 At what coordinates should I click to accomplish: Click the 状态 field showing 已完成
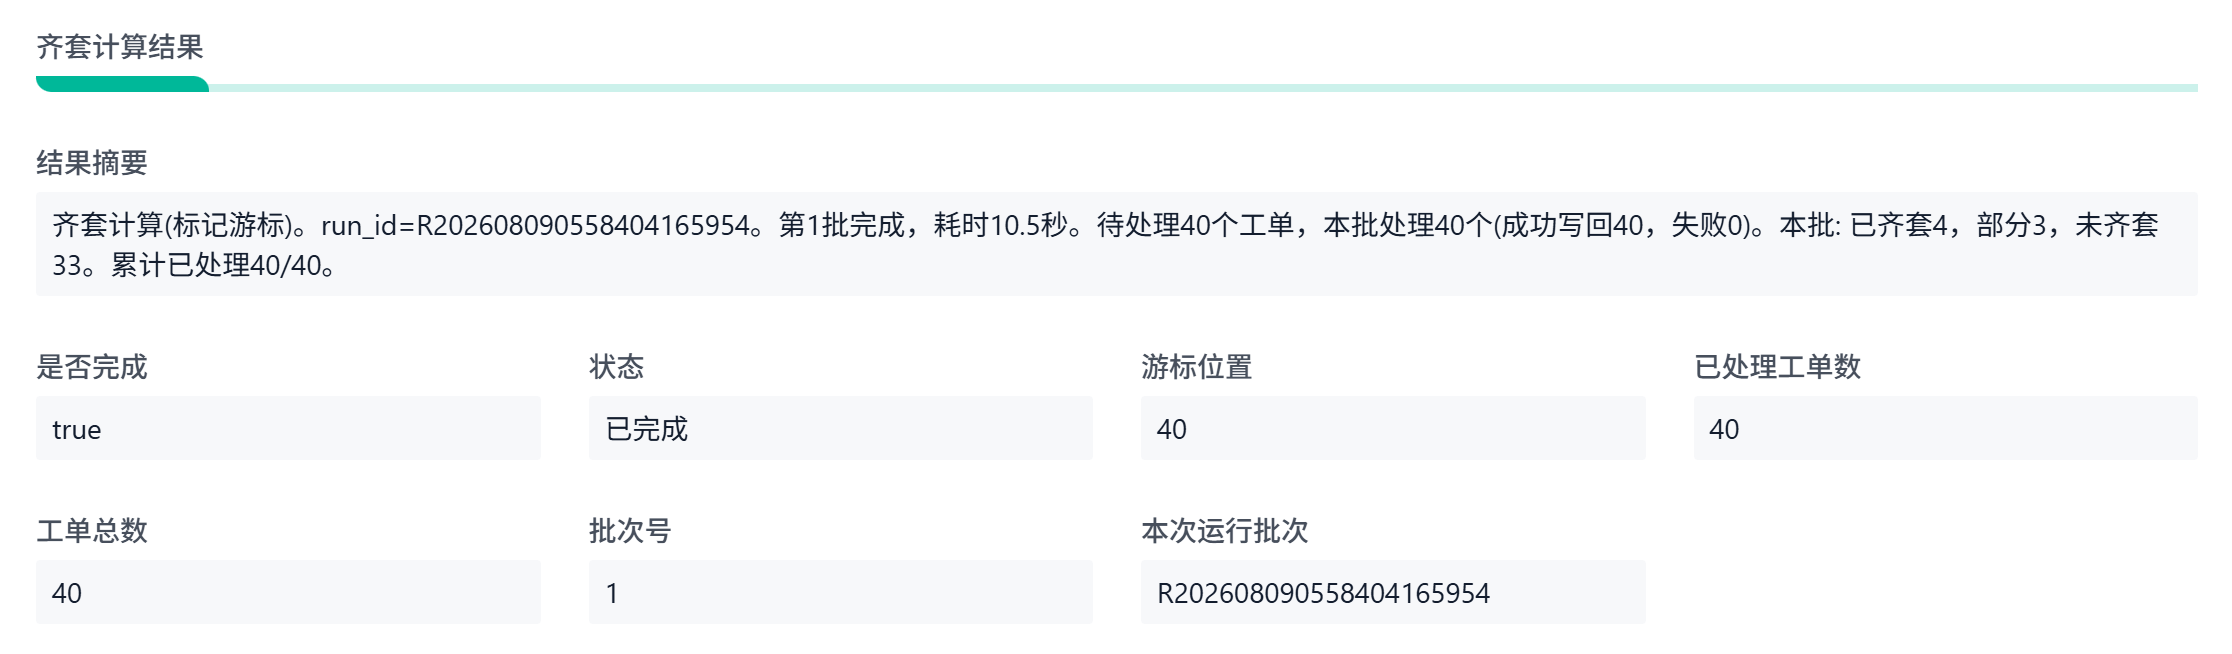841,428
